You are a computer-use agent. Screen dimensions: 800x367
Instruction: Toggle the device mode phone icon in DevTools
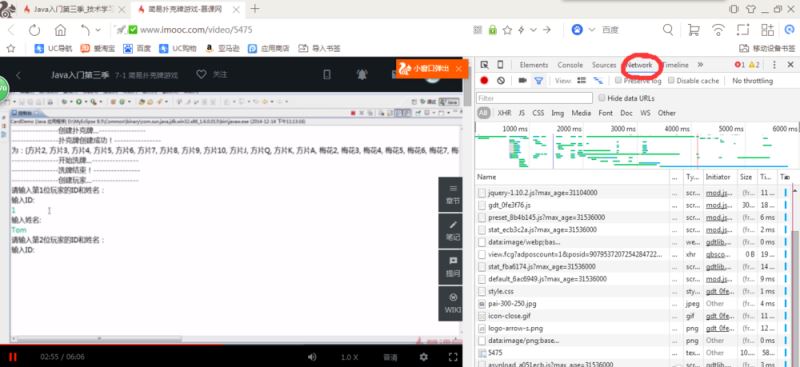tap(500, 65)
